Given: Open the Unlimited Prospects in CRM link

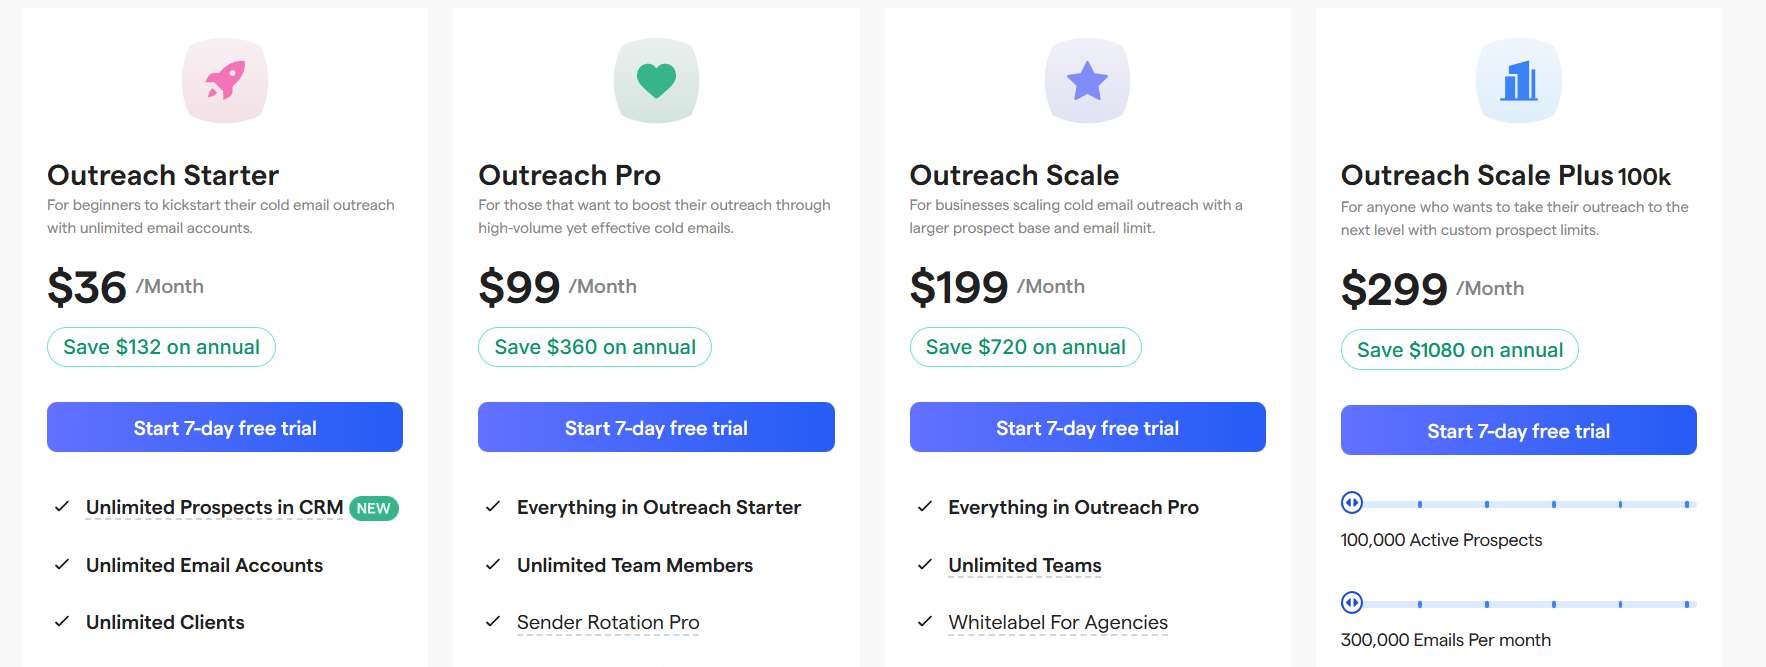Looking at the screenshot, I should (215, 508).
